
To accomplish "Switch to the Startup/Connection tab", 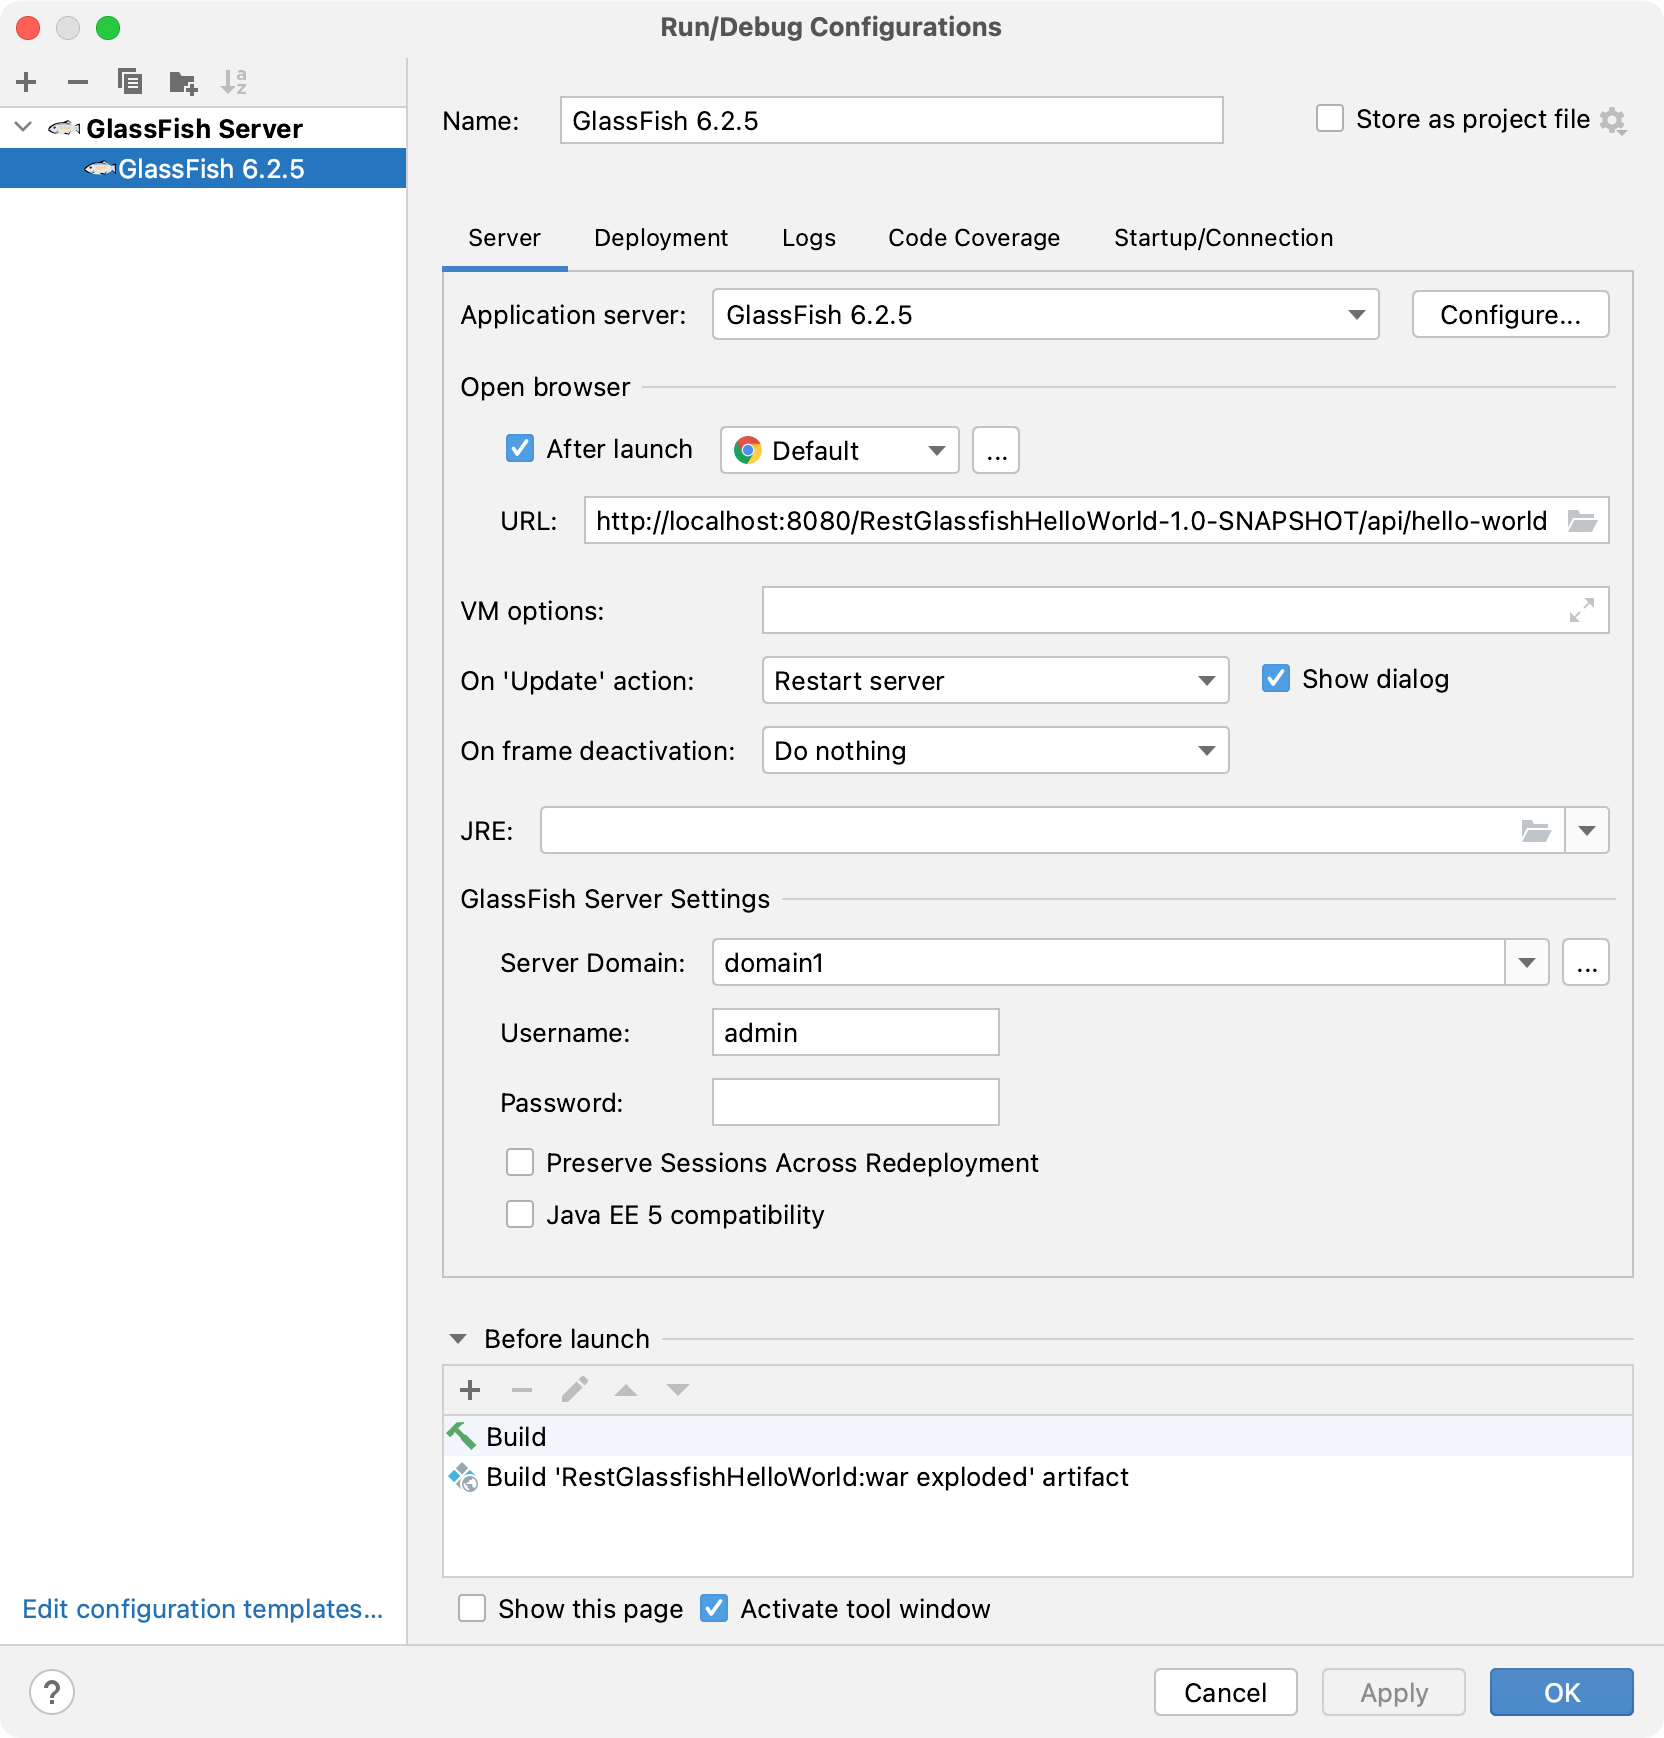I will pos(1223,238).
